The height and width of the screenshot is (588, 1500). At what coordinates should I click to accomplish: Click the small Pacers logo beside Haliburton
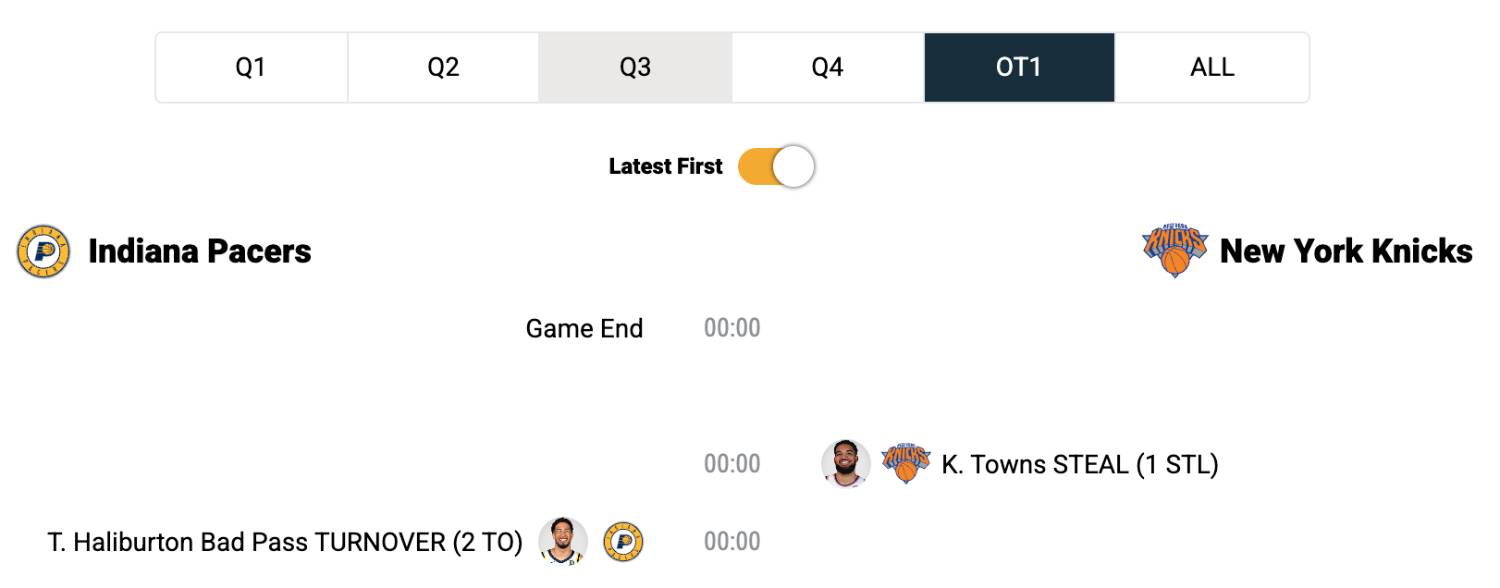pos(623,542)
